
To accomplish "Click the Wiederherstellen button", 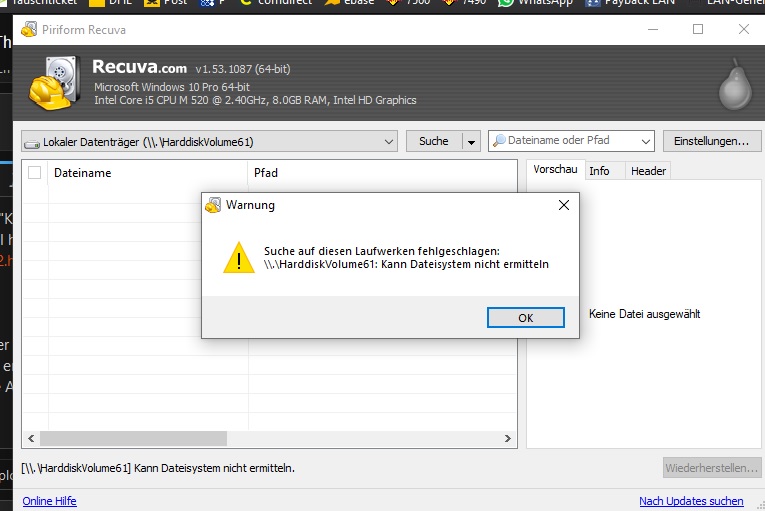I will coord(712,468).
